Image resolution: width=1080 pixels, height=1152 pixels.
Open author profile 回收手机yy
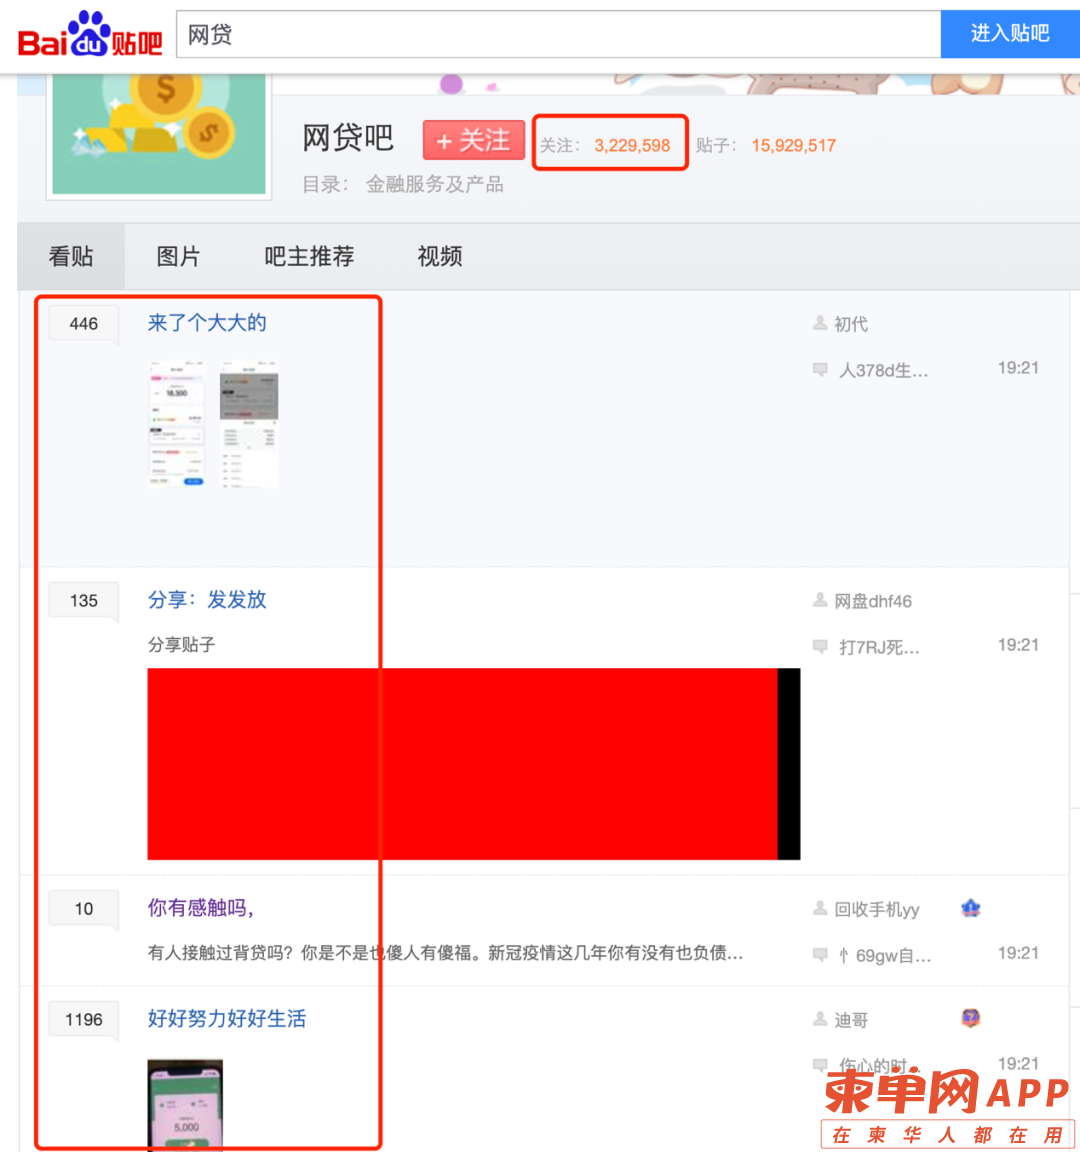pyautogui.click(x=877, y=910)
